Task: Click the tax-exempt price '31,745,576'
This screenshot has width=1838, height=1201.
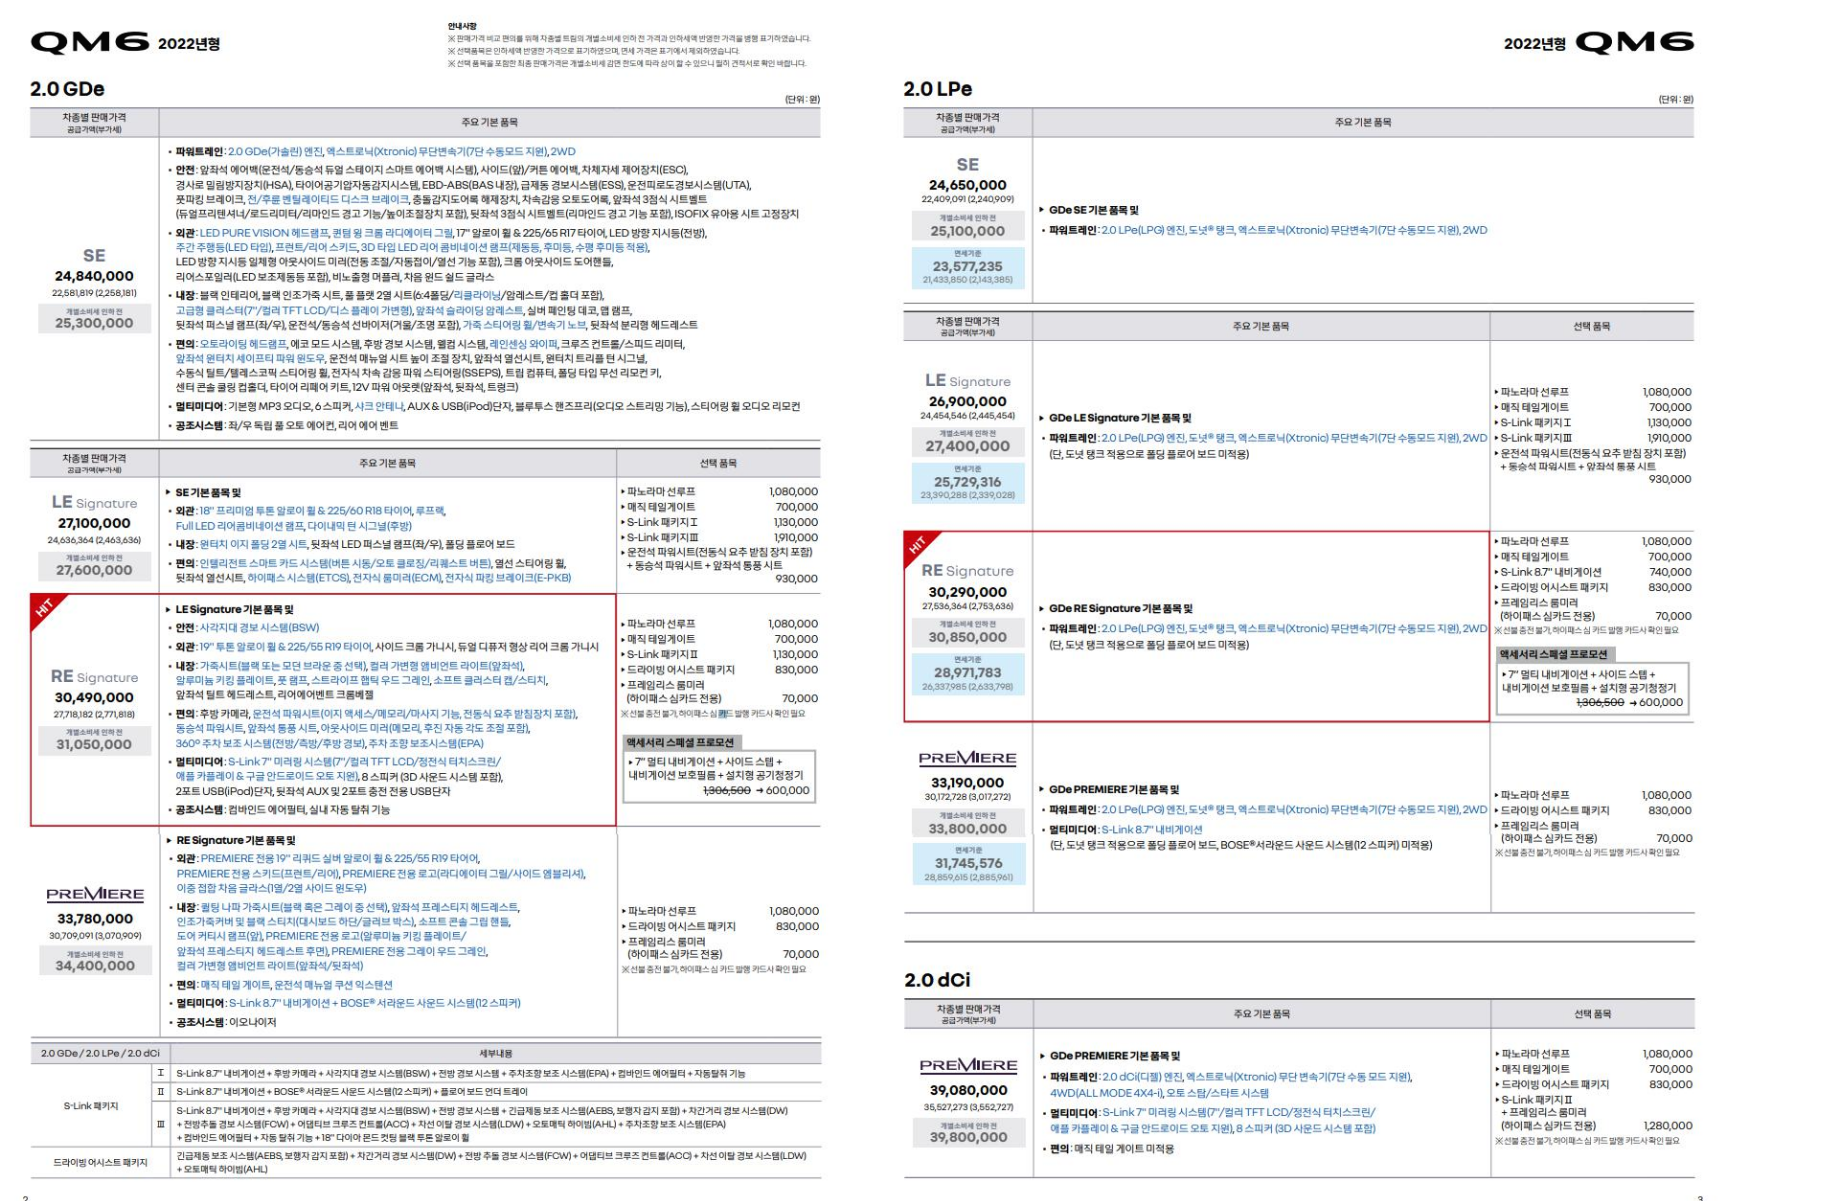Action: tap(967, 863)
